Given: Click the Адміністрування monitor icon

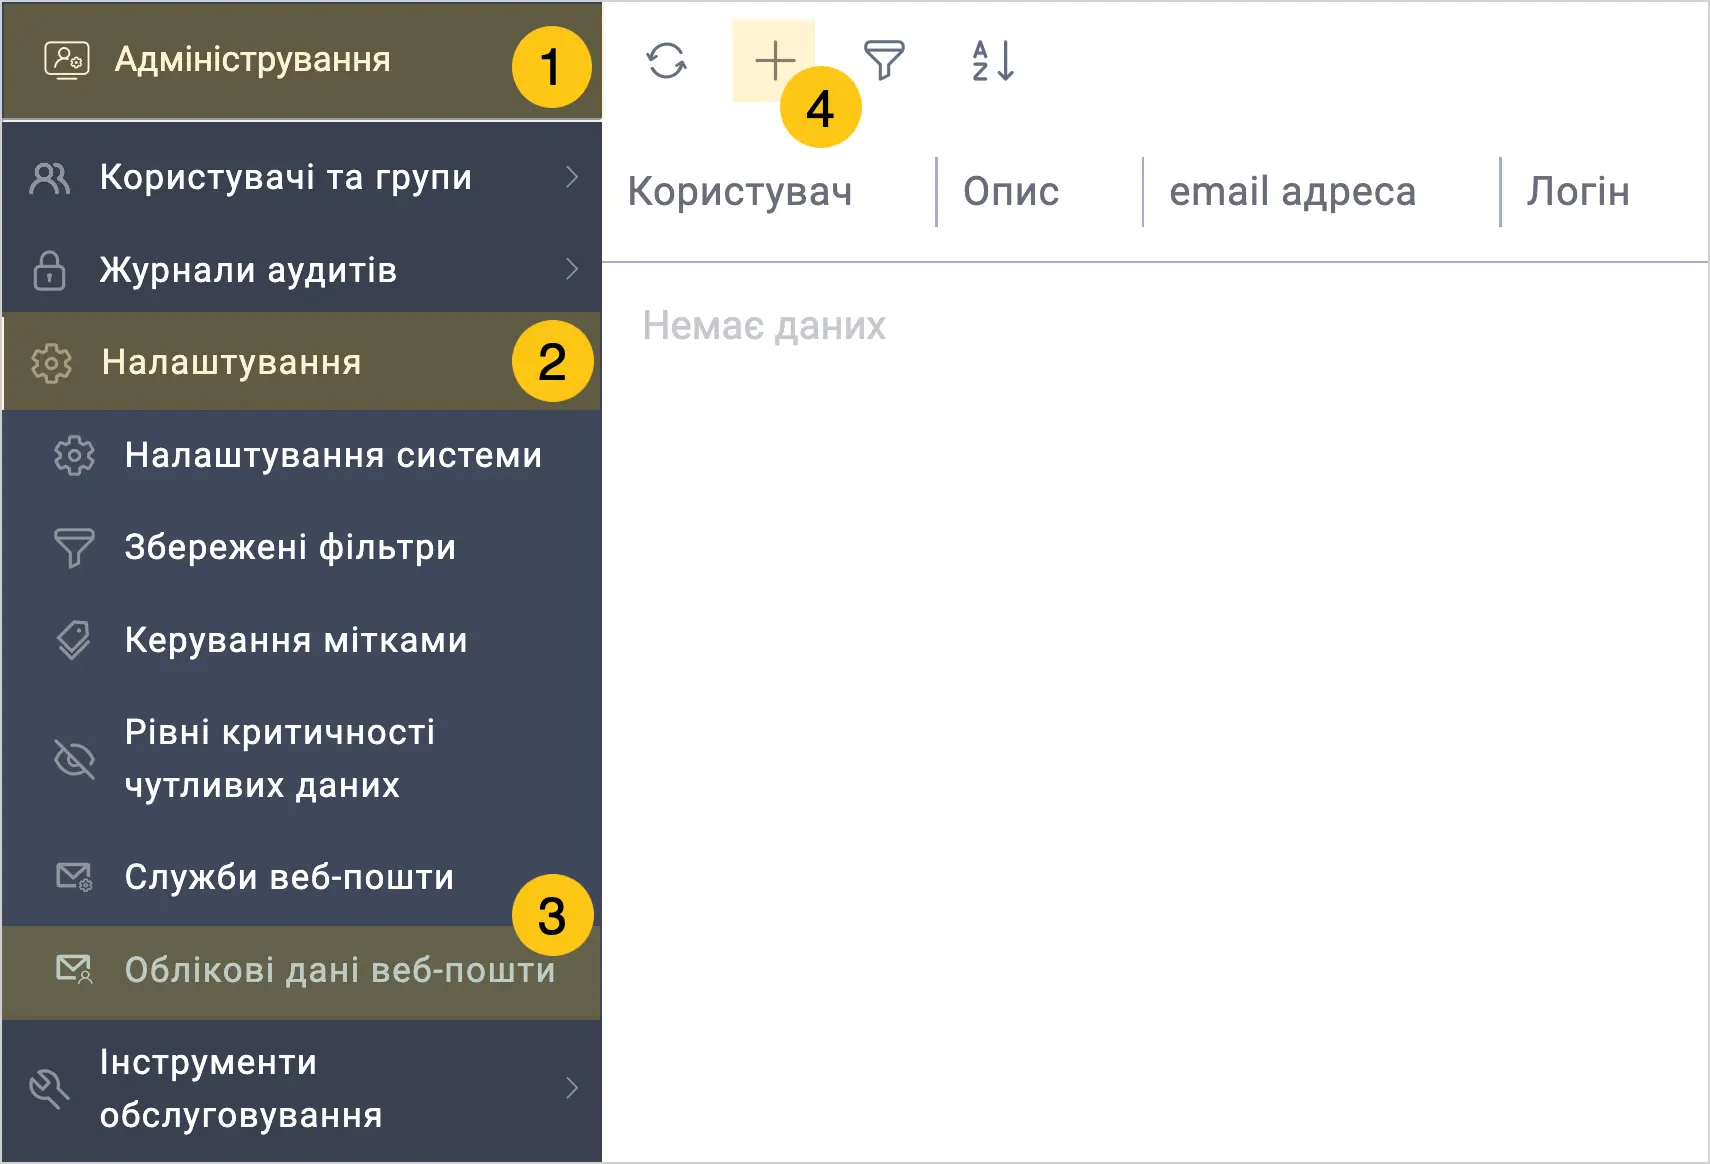Looking at the screenshot, I should tap(67, 60).
